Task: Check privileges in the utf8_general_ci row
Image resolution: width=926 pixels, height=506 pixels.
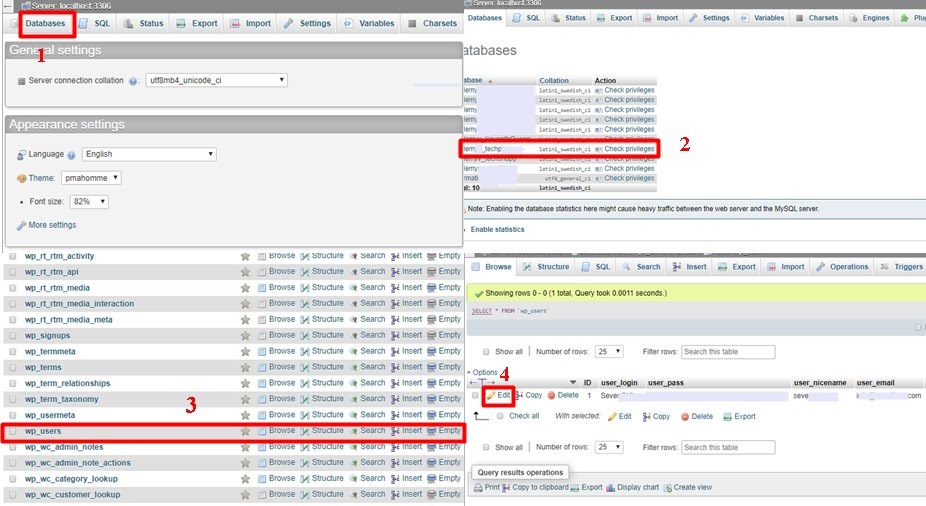Action: click(629, 178)
